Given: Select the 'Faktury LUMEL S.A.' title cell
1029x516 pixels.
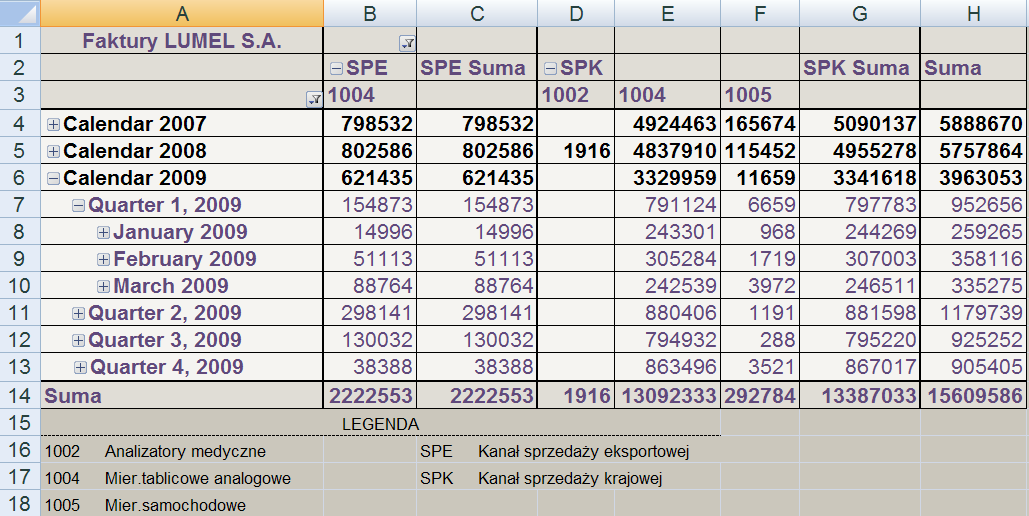Looking at the screenshot, I should tap(182, 41).
